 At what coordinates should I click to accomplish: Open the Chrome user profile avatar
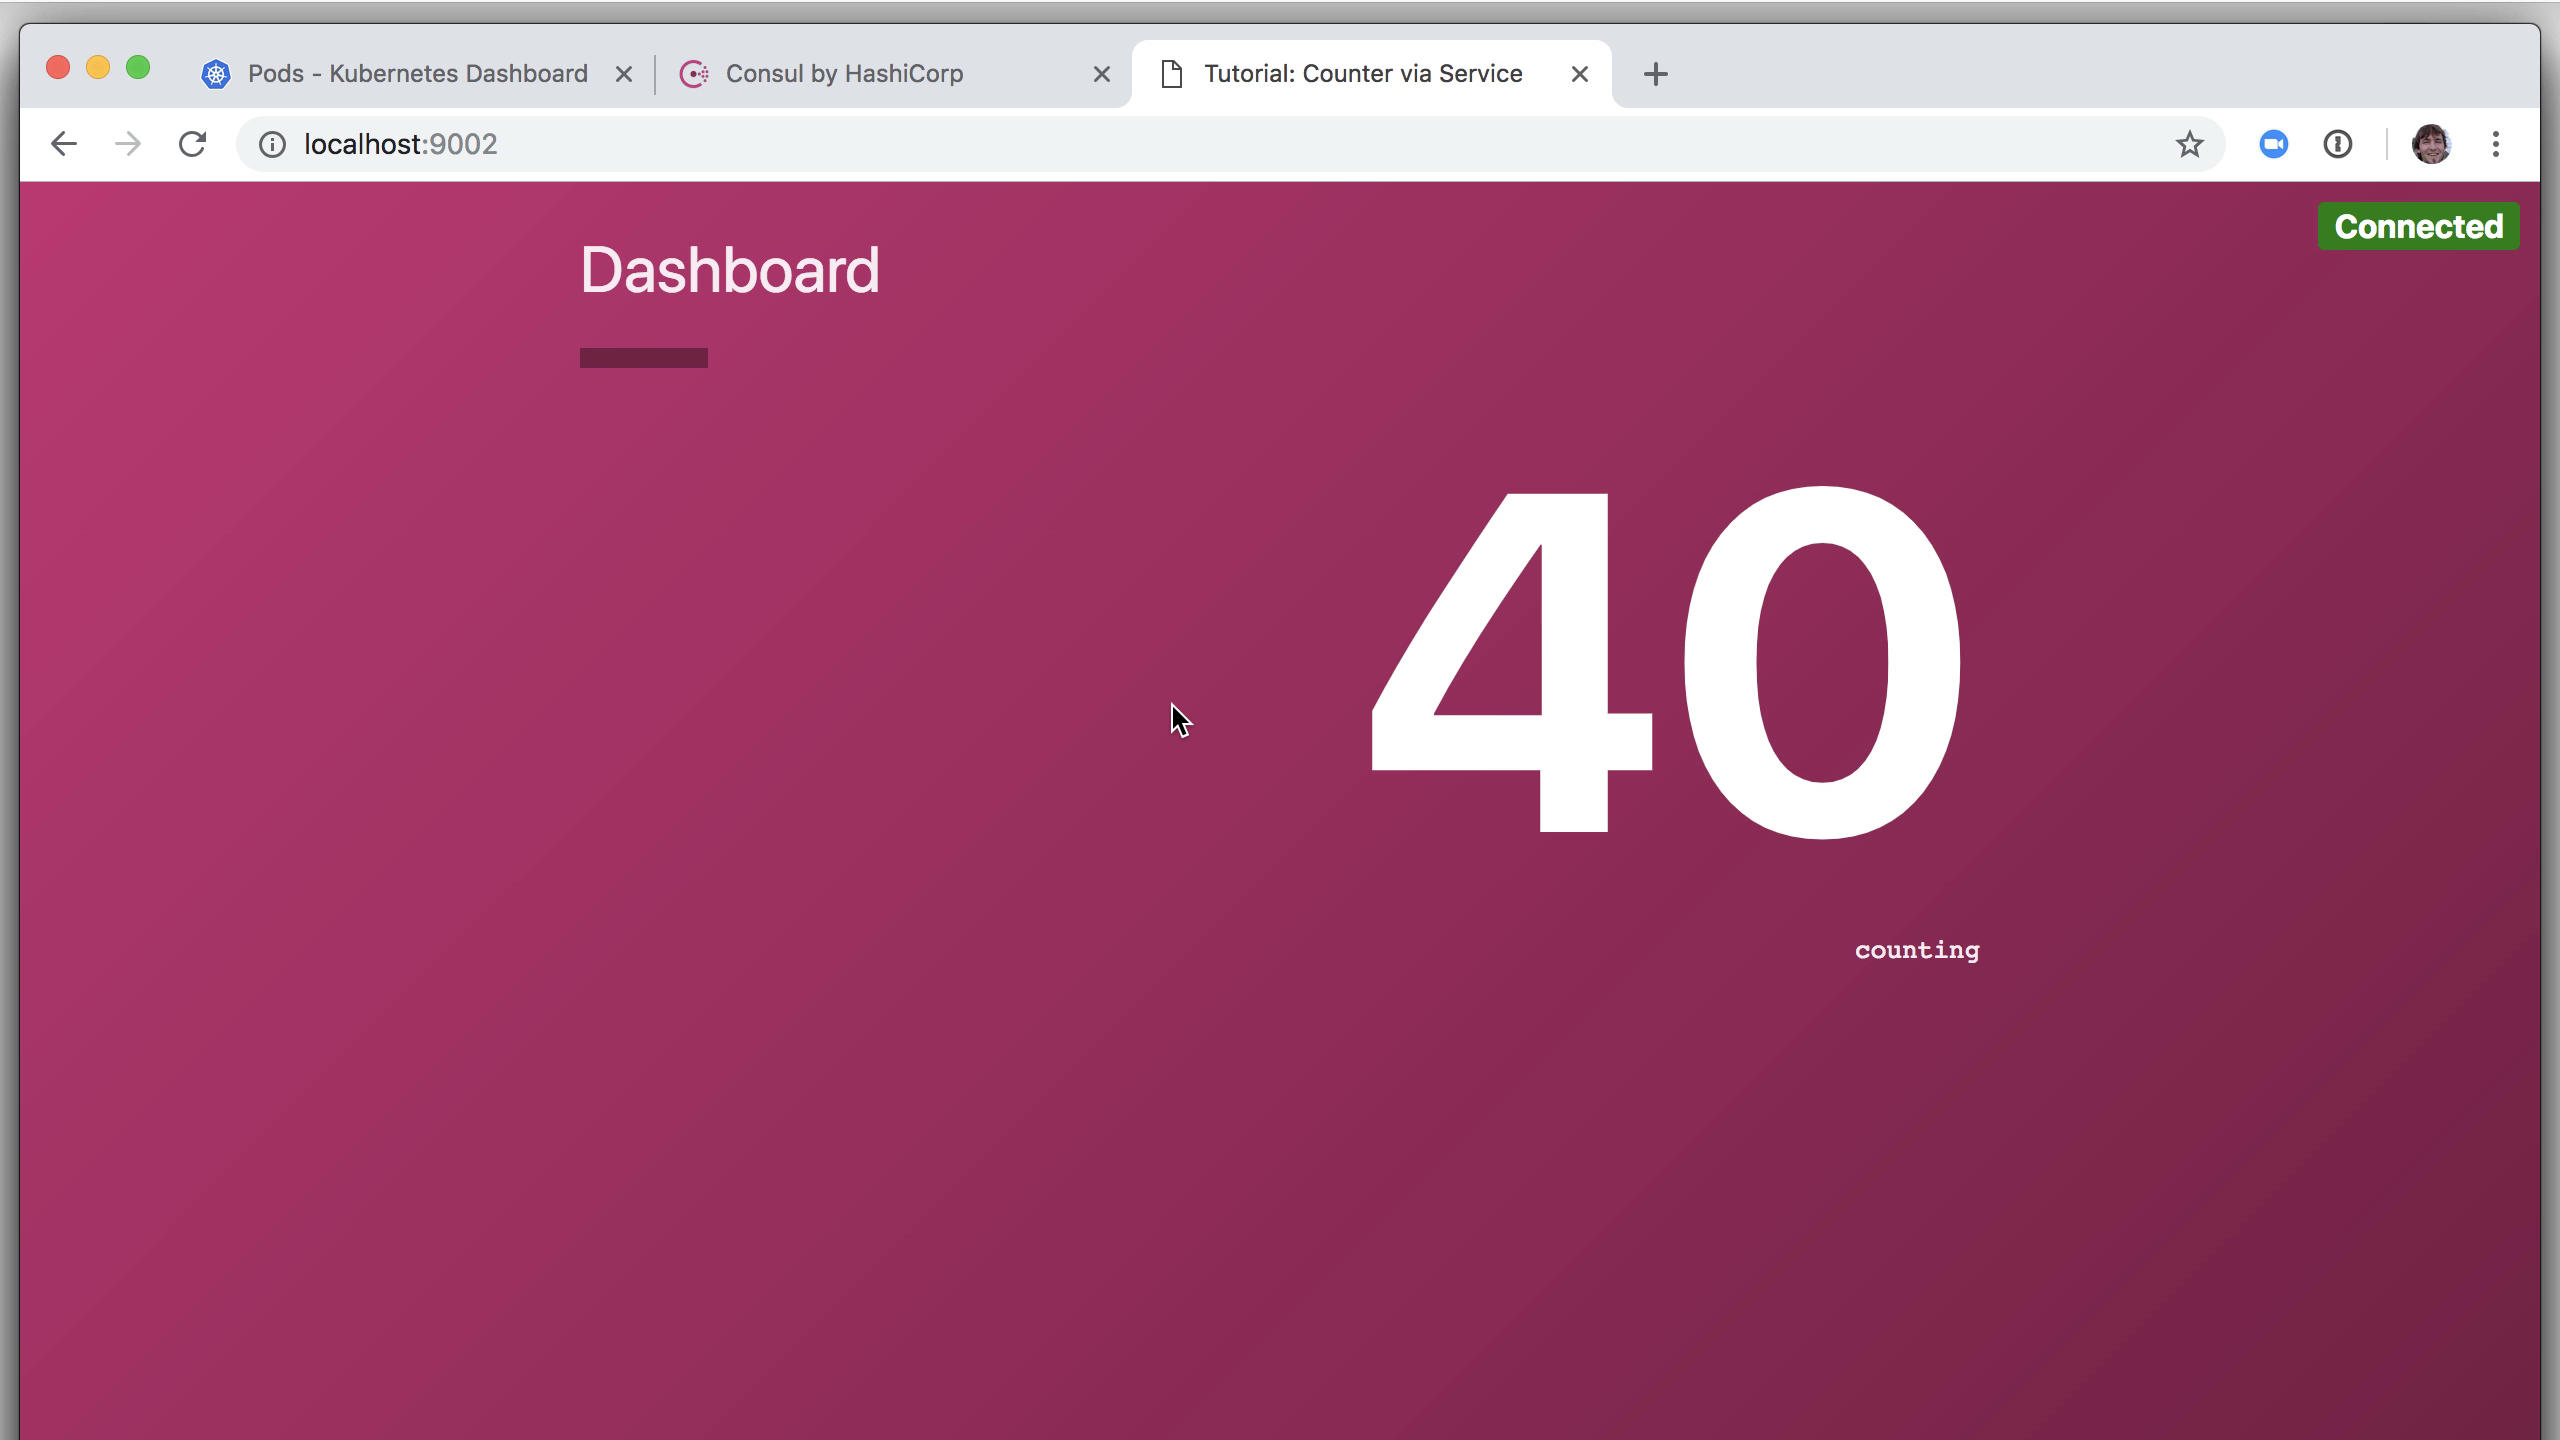click(x=2431, y=144)
